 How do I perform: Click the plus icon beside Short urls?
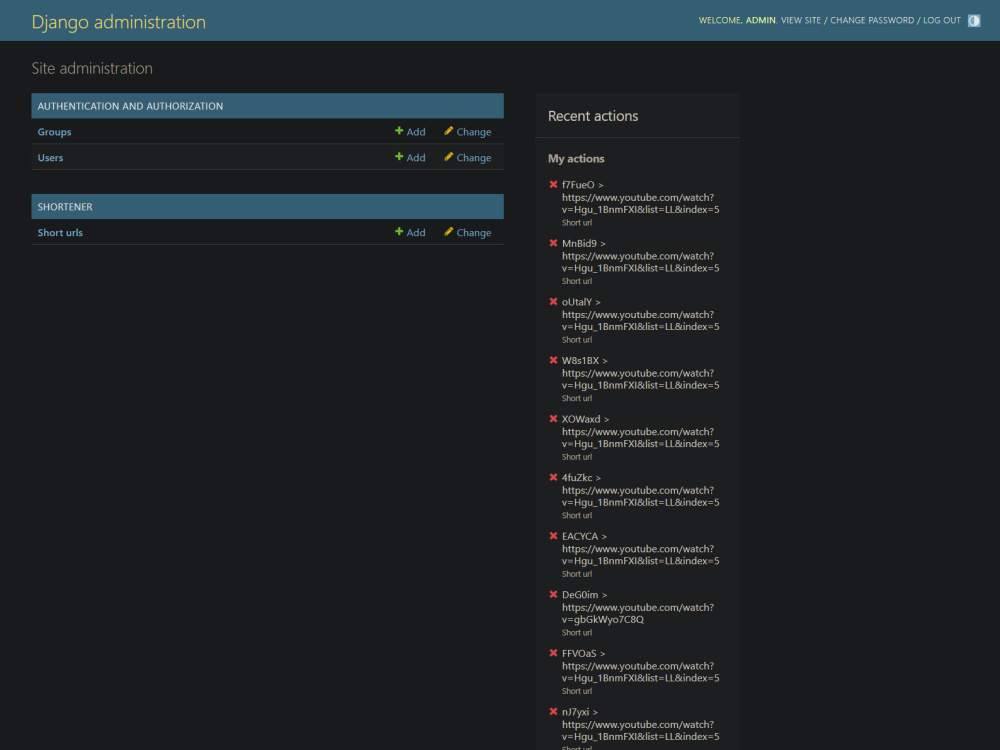pyautogui.click(x=399, y=232)
